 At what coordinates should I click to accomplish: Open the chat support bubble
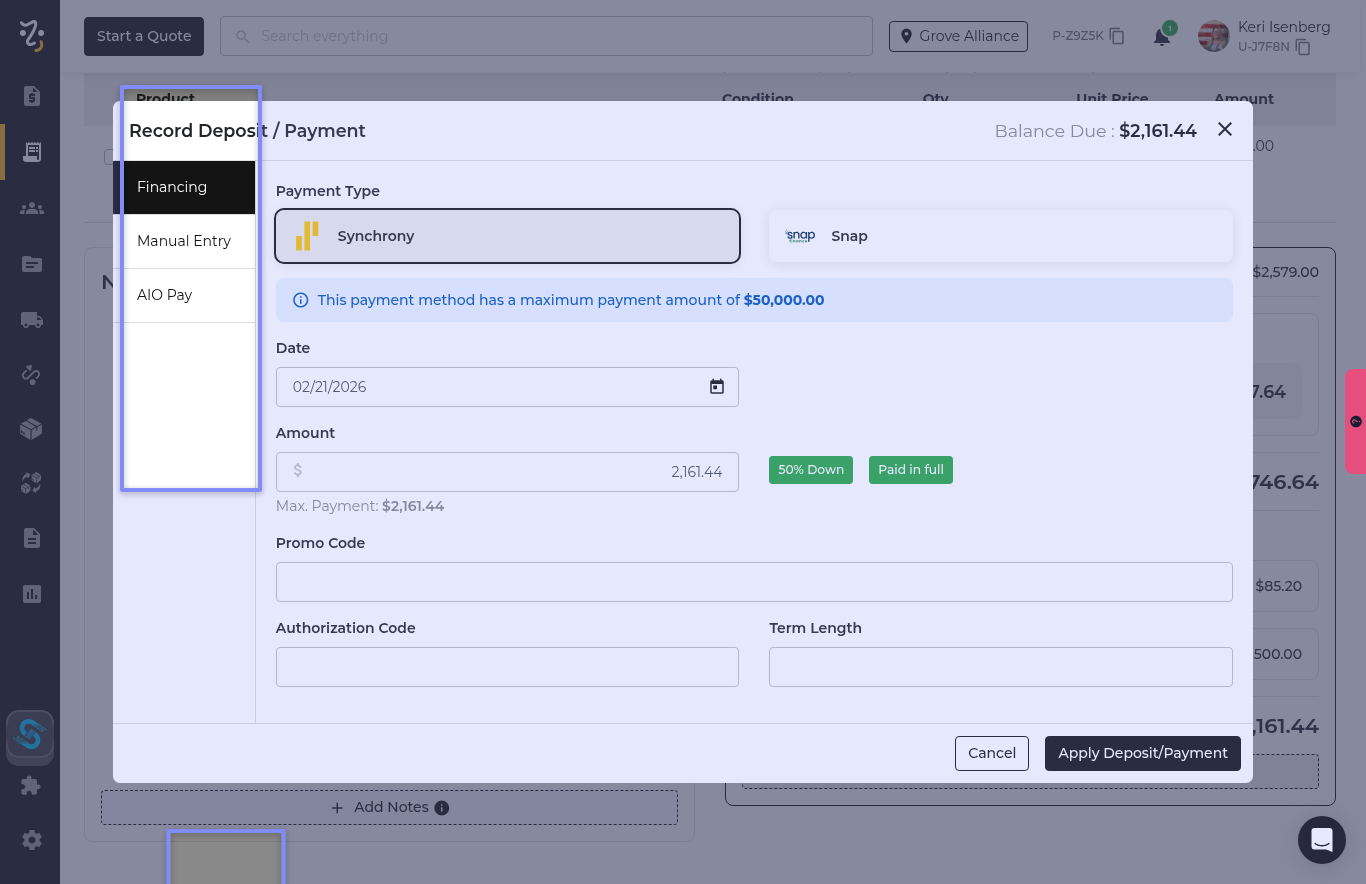[1321, 840]
